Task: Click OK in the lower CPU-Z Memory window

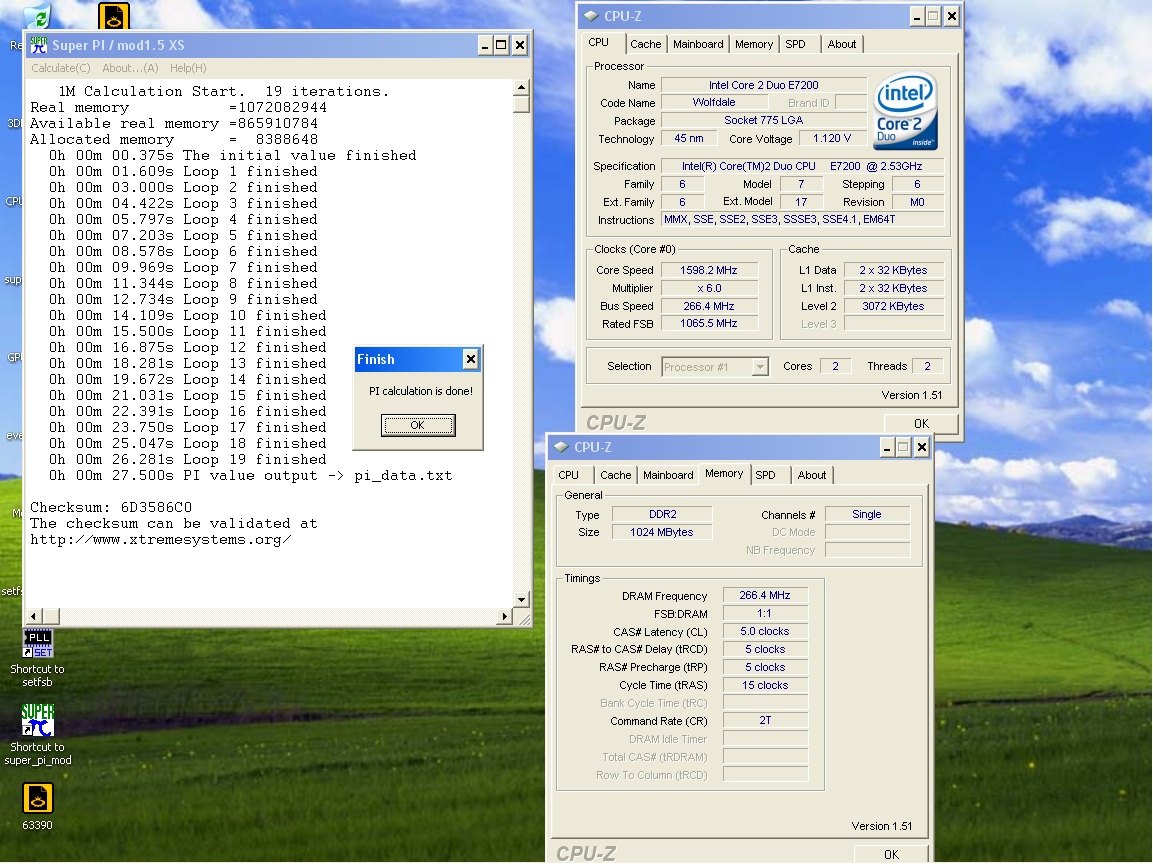Action: [x=891, y=854]
